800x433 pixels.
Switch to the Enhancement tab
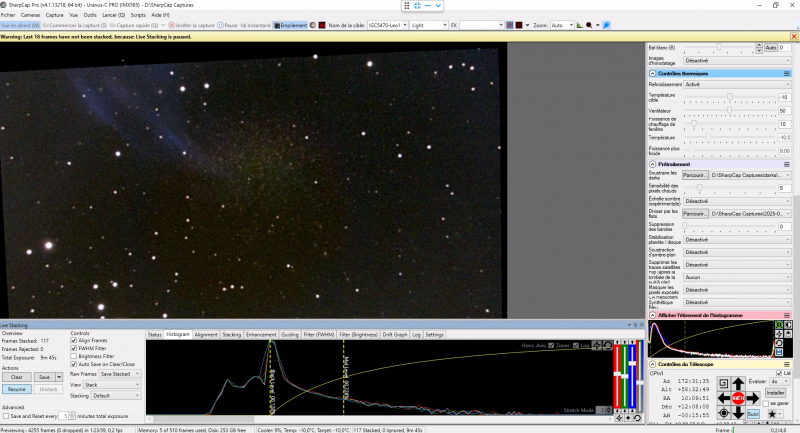[x=261, y=335]
